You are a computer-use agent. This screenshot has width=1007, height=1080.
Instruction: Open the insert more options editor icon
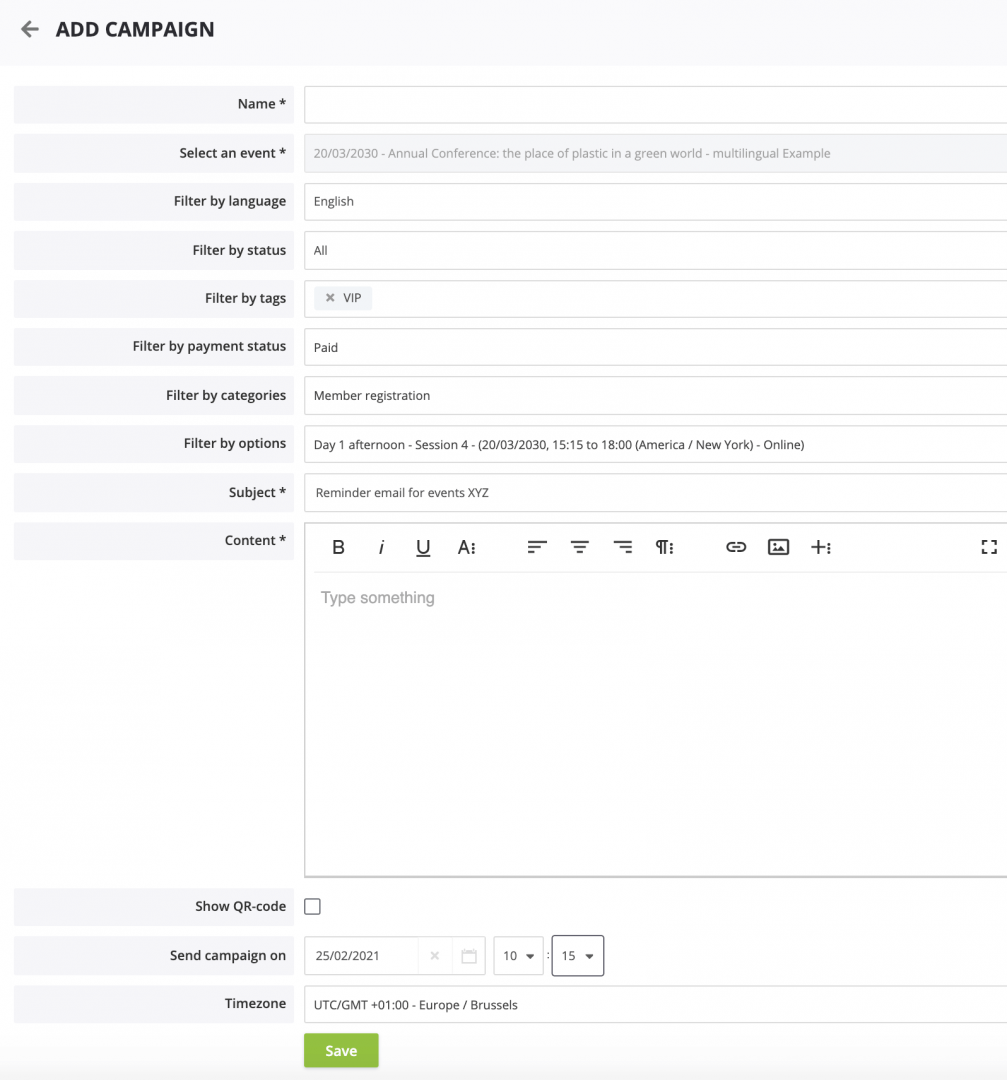point(821,547)
